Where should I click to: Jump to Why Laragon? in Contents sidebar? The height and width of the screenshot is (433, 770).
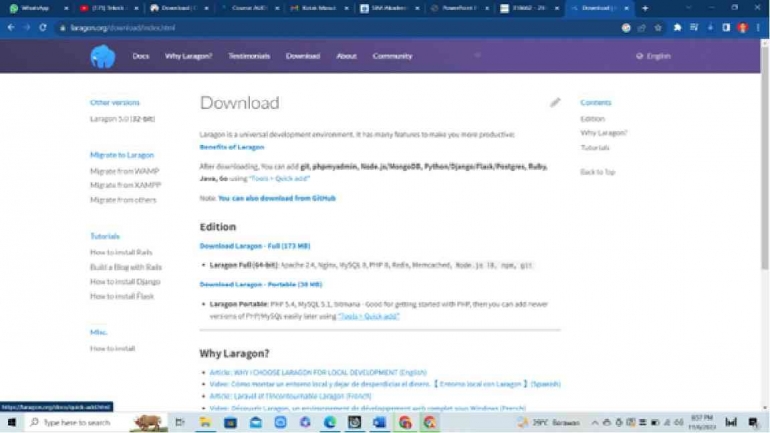point(604,133)
